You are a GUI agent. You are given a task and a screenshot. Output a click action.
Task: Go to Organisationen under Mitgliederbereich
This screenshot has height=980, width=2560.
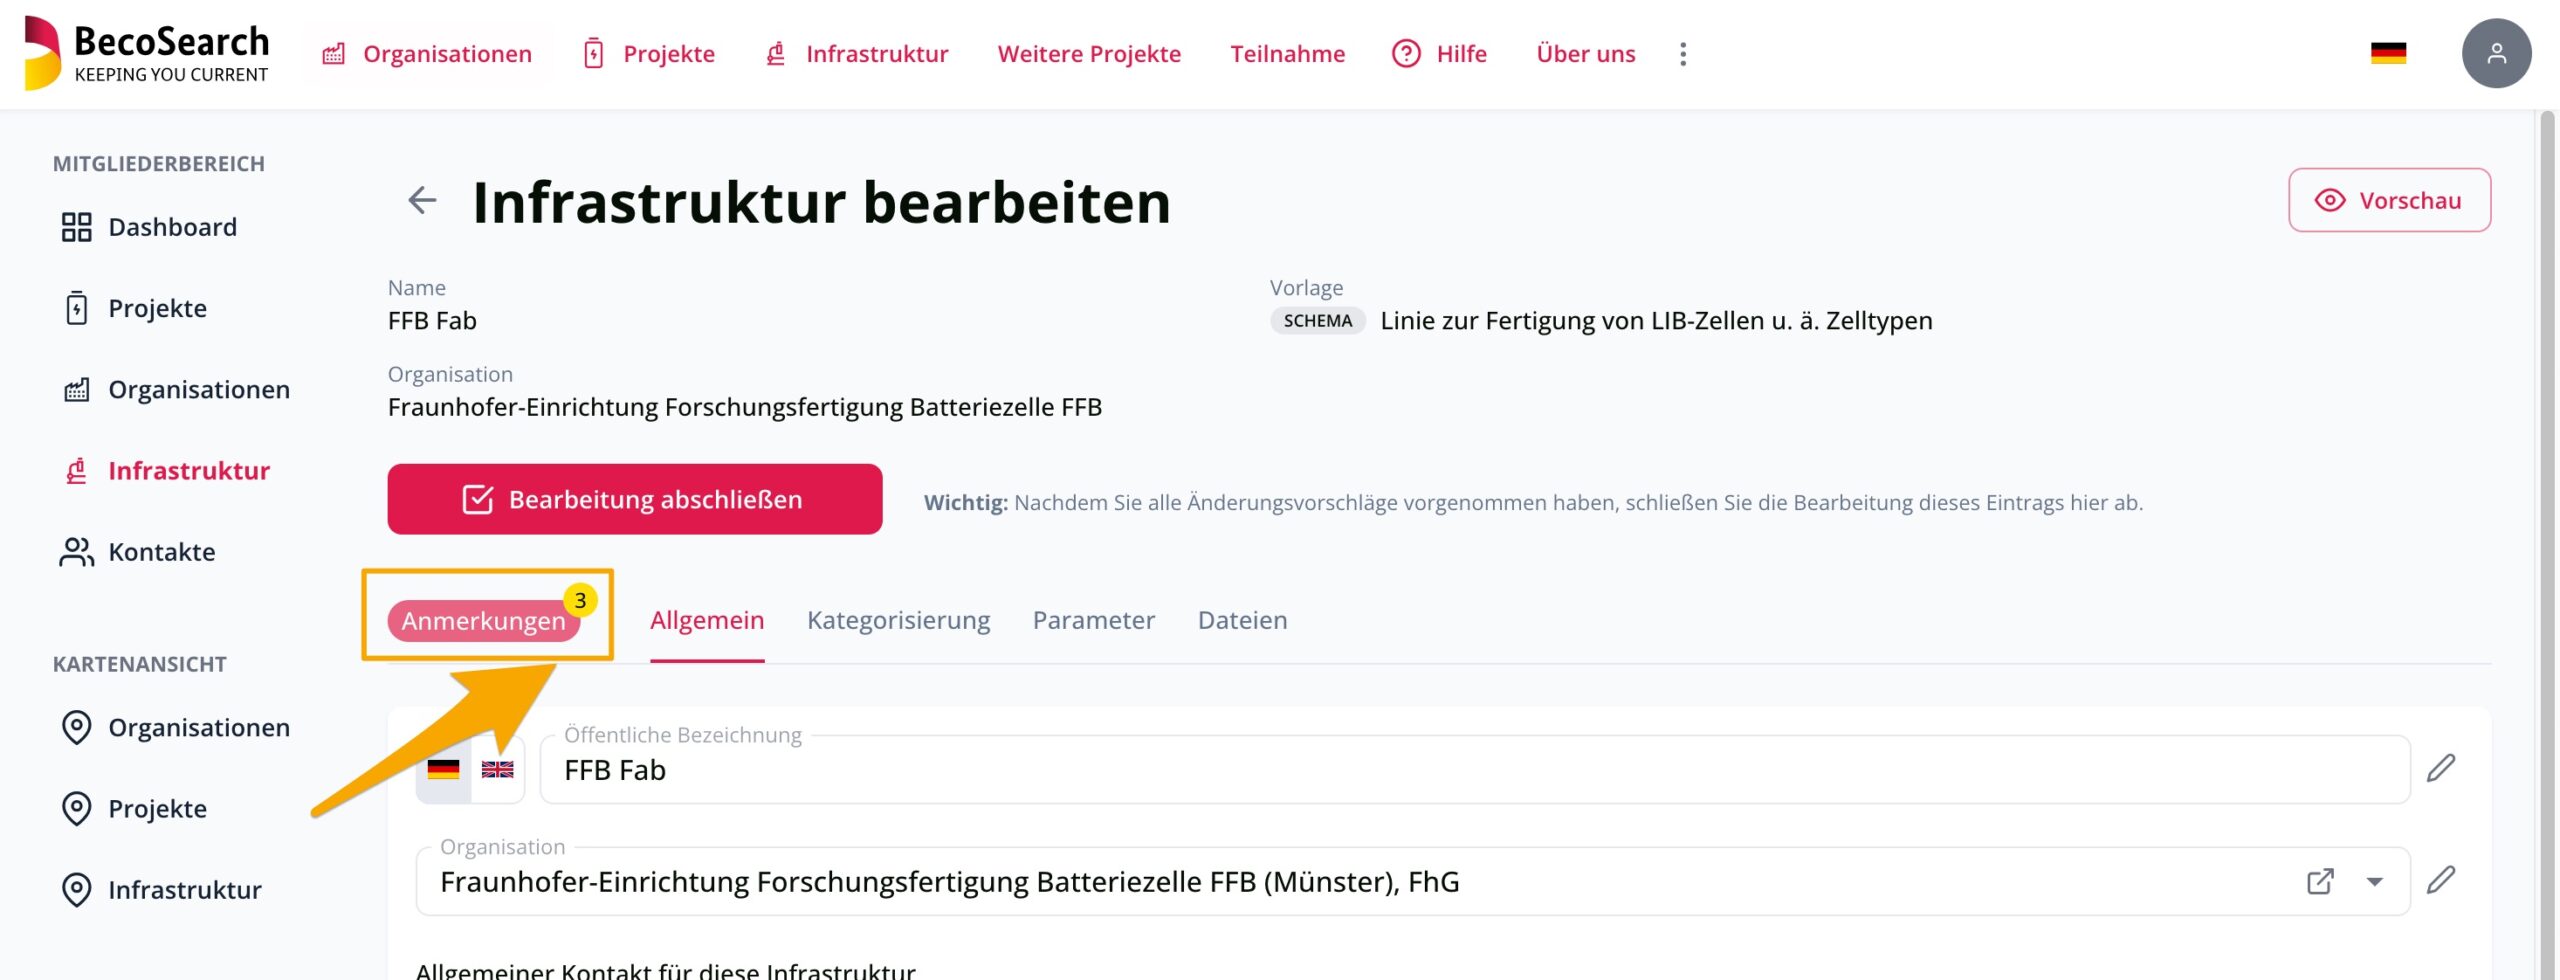176,389
